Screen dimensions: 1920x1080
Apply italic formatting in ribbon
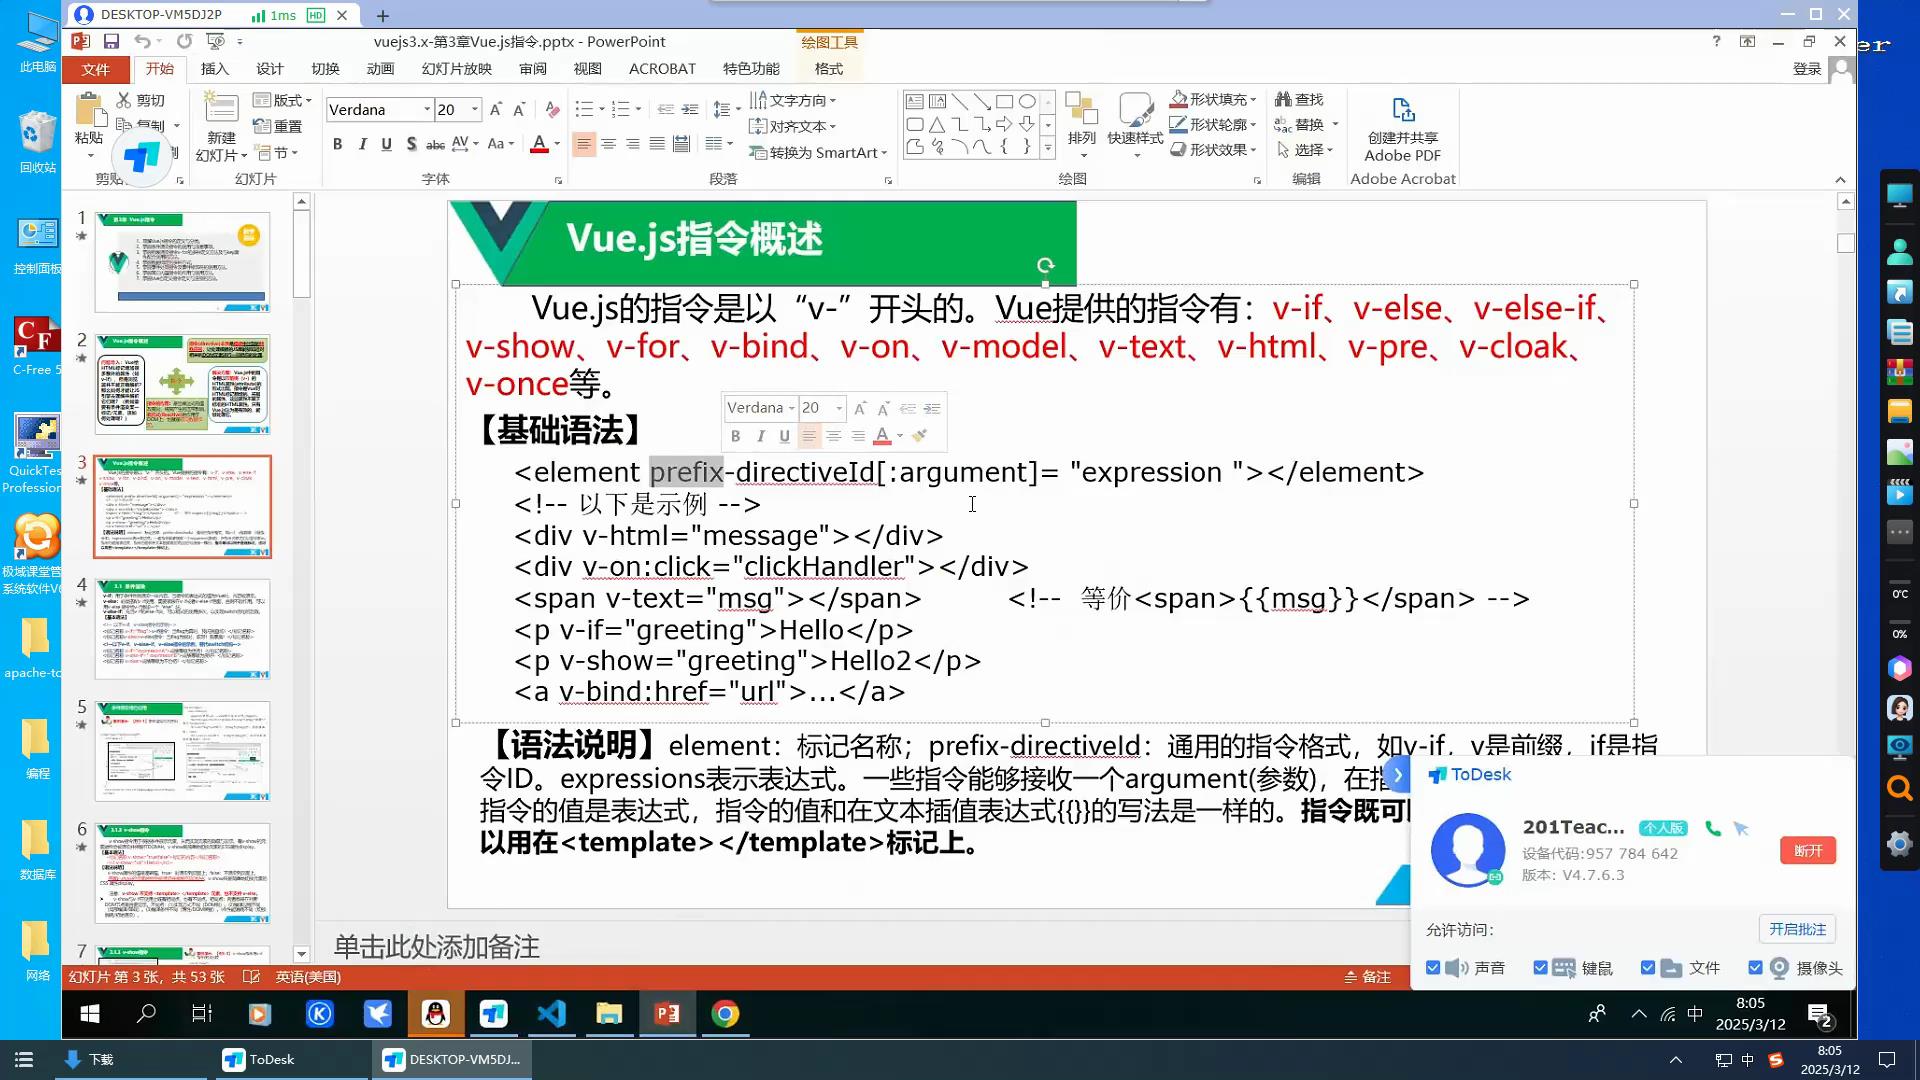pos(362,144)
